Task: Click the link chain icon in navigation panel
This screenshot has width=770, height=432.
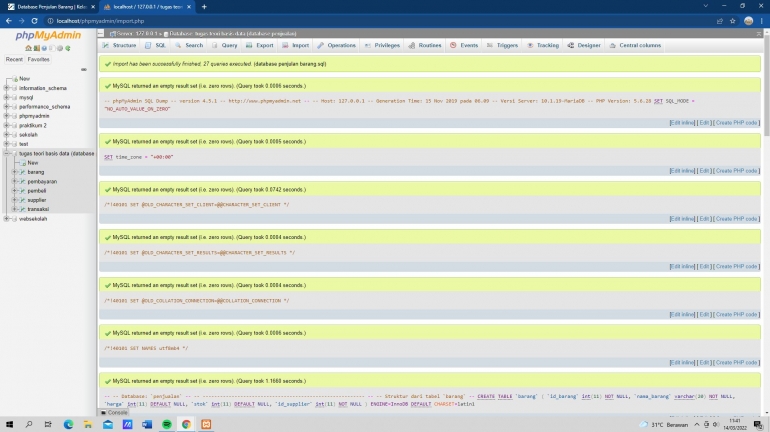Action: [x=84, y=69]
